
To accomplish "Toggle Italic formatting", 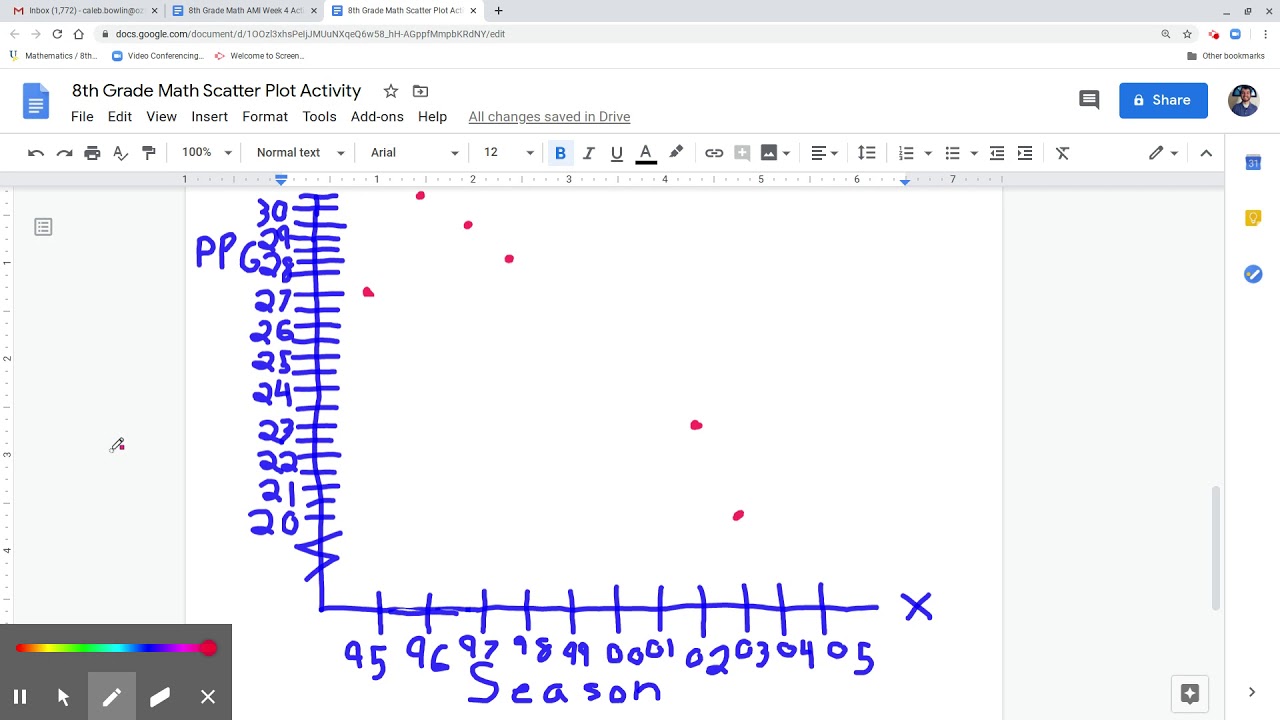I will coord(588,153).
